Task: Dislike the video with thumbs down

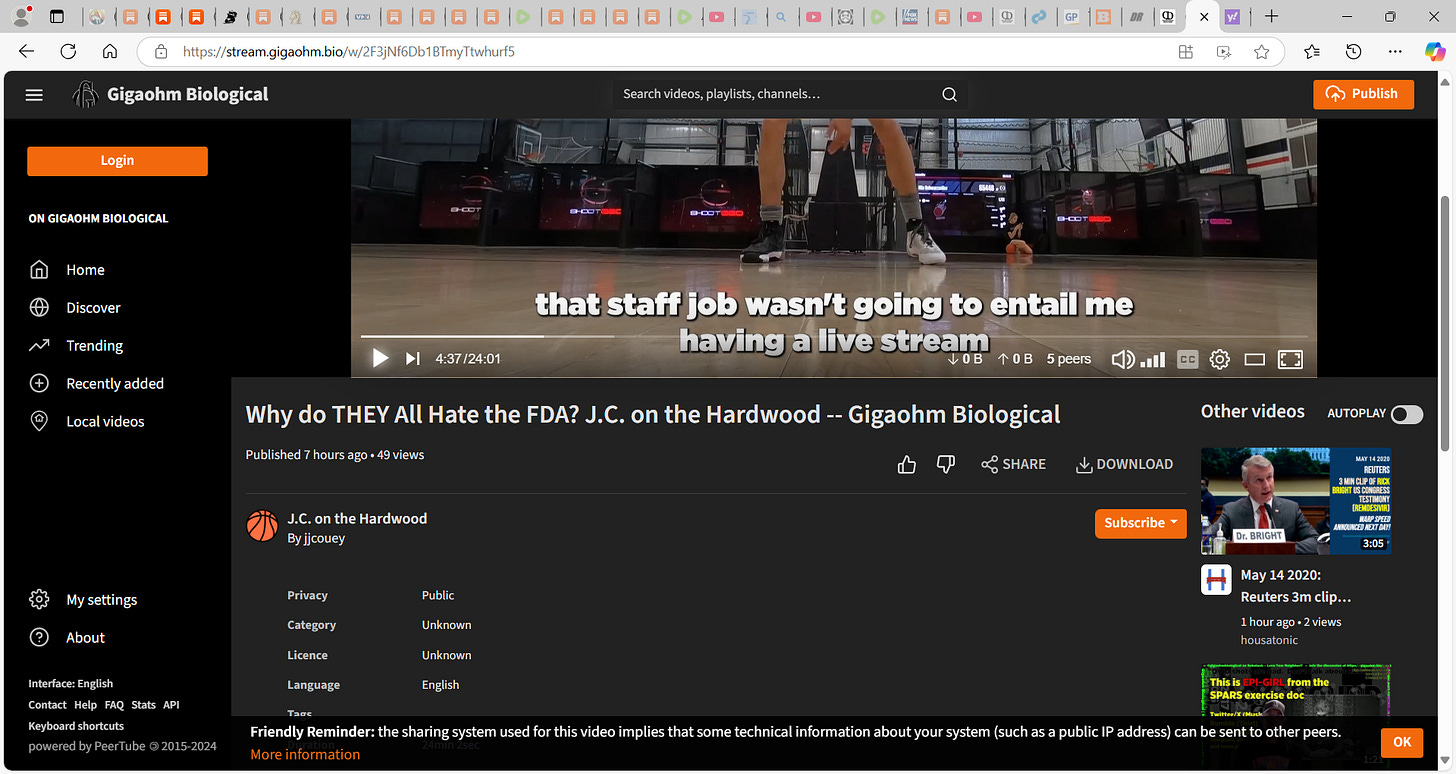Action: point(946,464)
